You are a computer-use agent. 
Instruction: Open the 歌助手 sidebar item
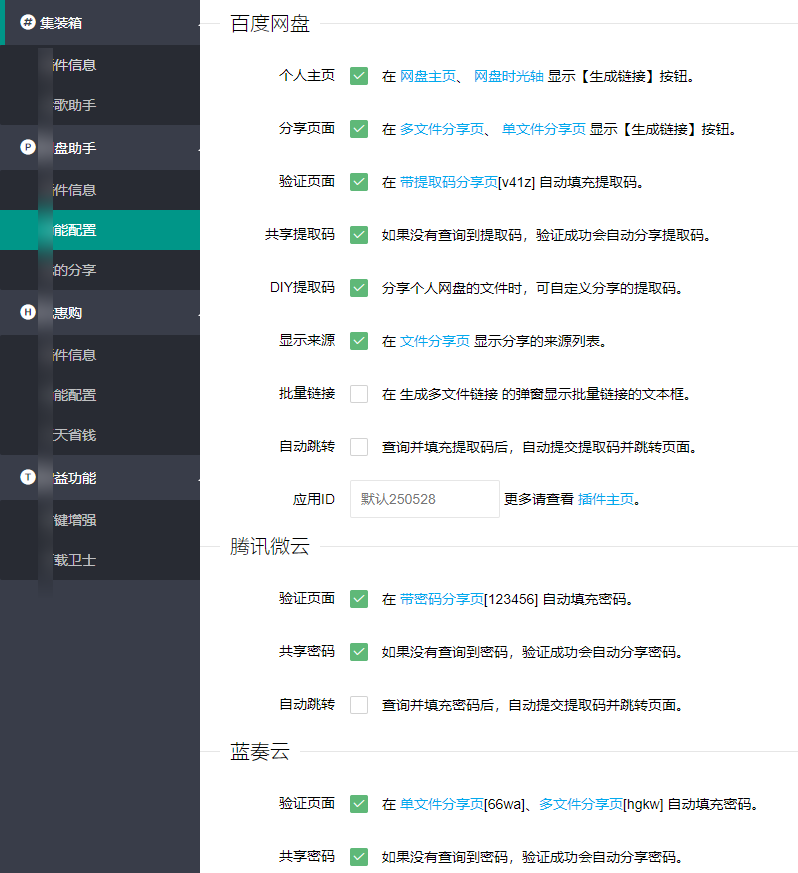(100, 105)
